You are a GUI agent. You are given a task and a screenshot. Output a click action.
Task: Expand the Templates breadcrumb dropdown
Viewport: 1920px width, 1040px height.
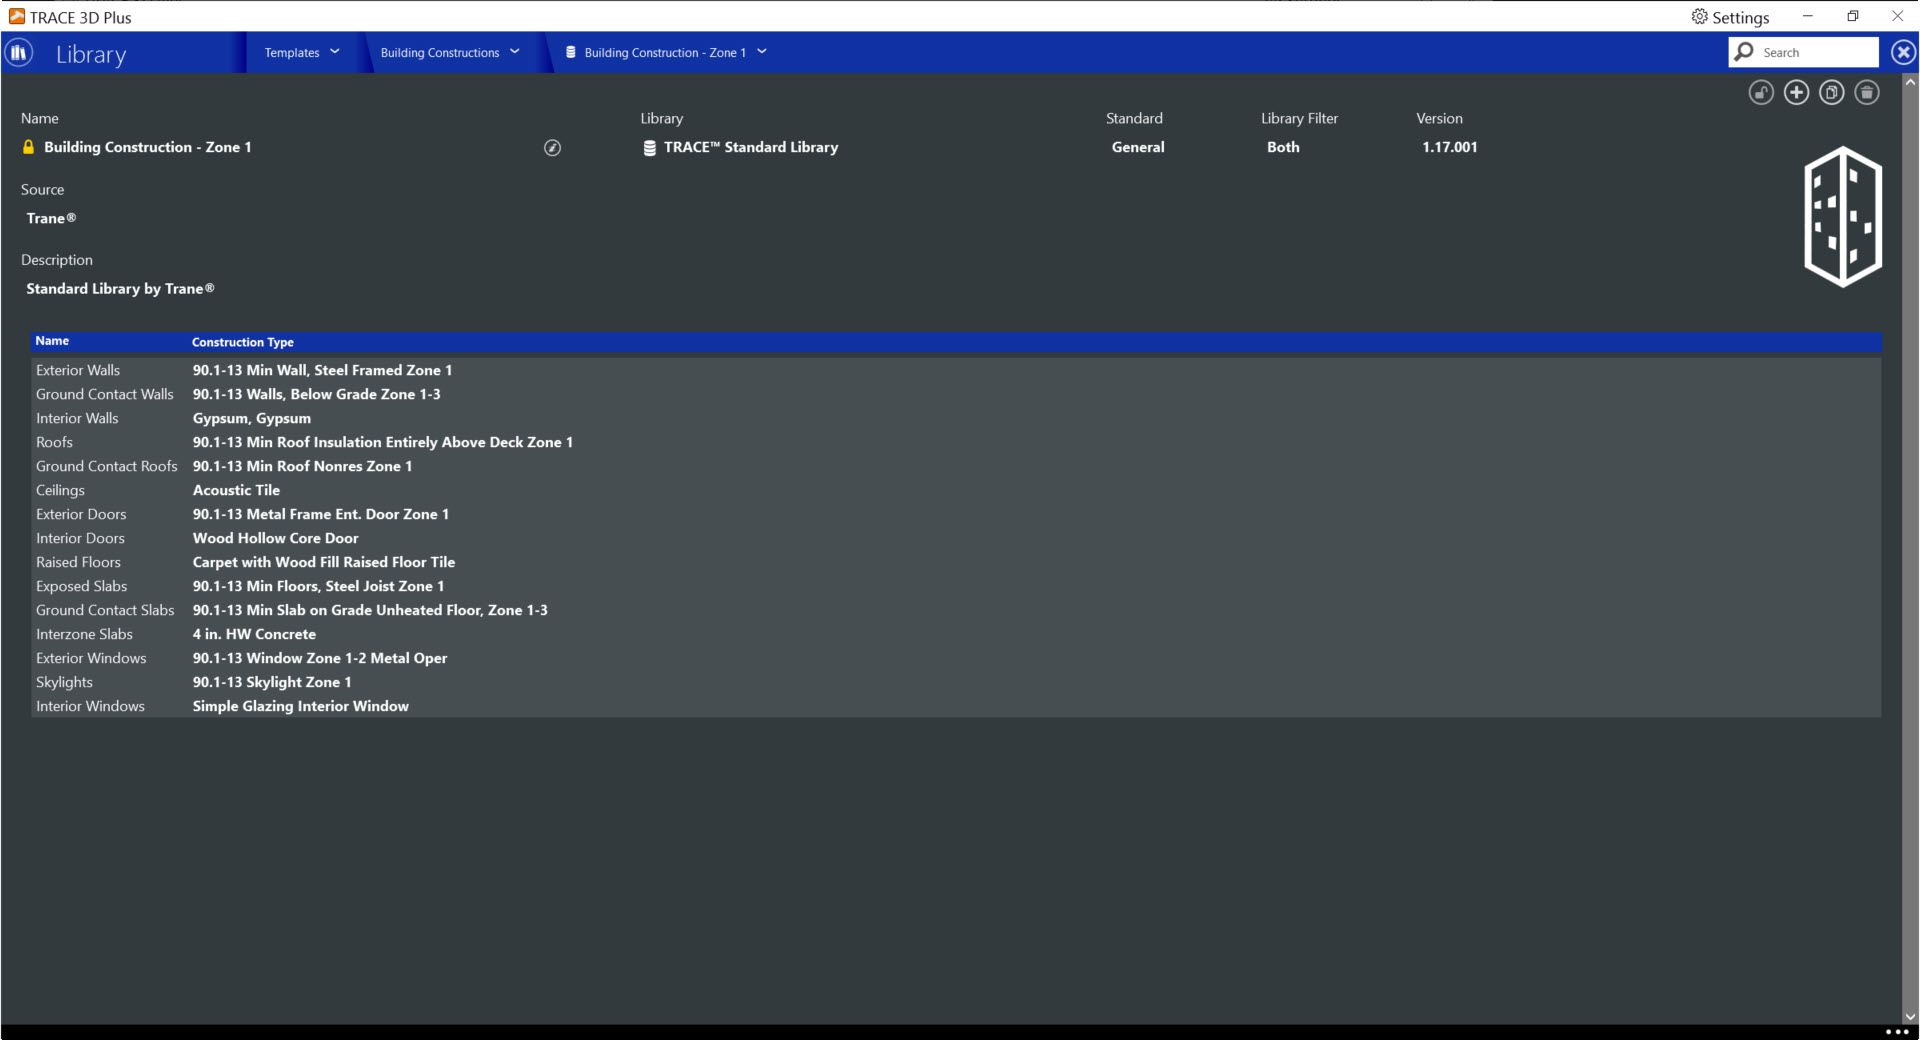(302, 53)
